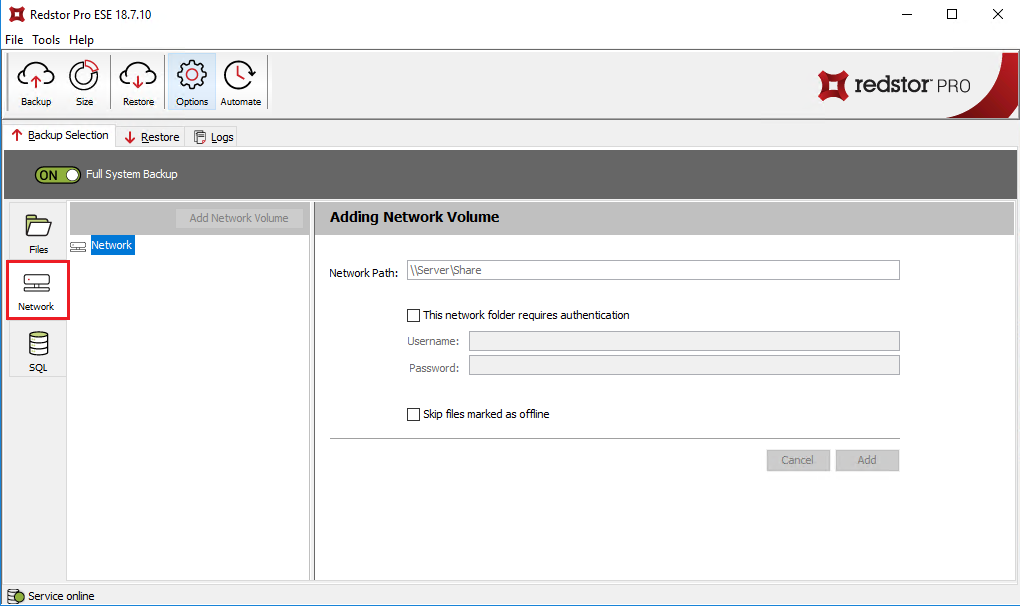Open the File menu

click(14, 40)
